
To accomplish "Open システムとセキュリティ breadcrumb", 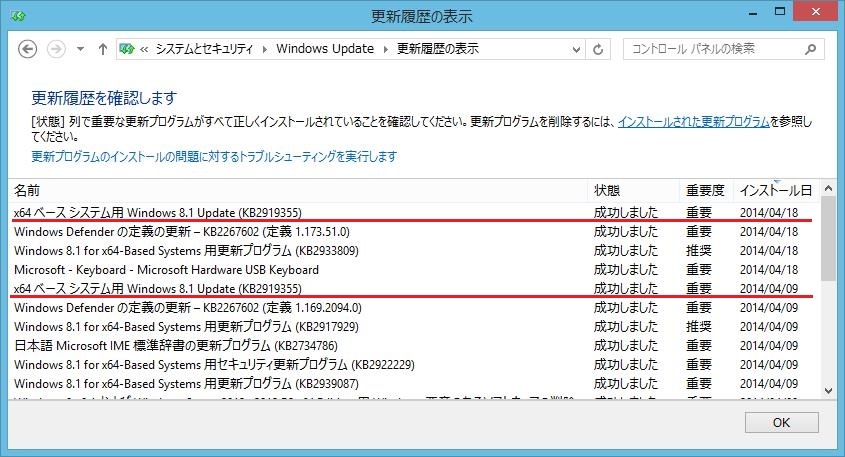I will point(204,49).
